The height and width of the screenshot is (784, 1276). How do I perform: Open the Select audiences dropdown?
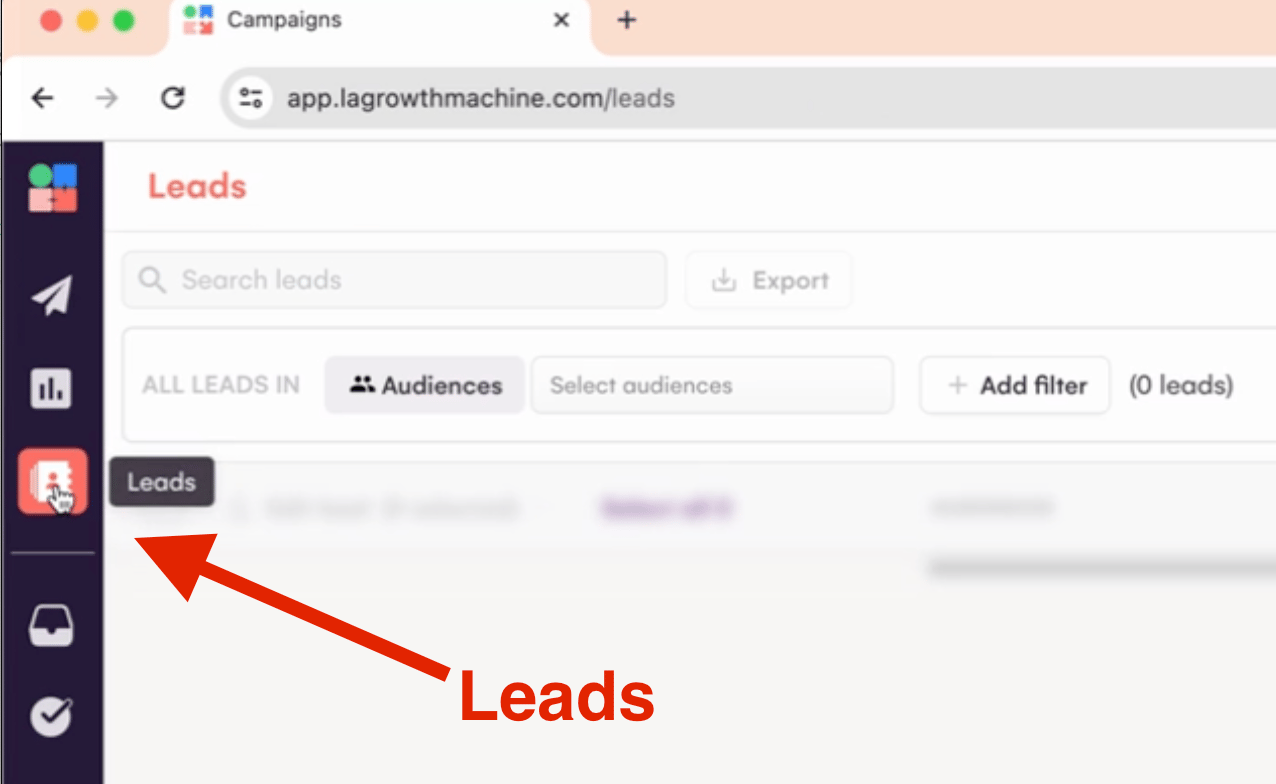pos(712,385)
